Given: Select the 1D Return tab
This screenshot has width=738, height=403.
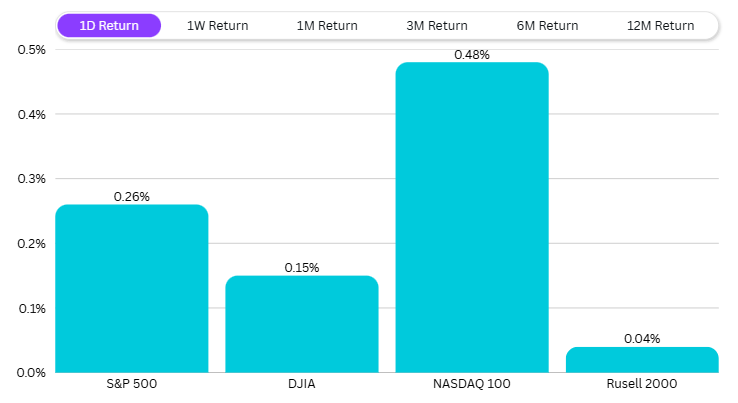Looking at the screenshot, I should tap(109, 25).
